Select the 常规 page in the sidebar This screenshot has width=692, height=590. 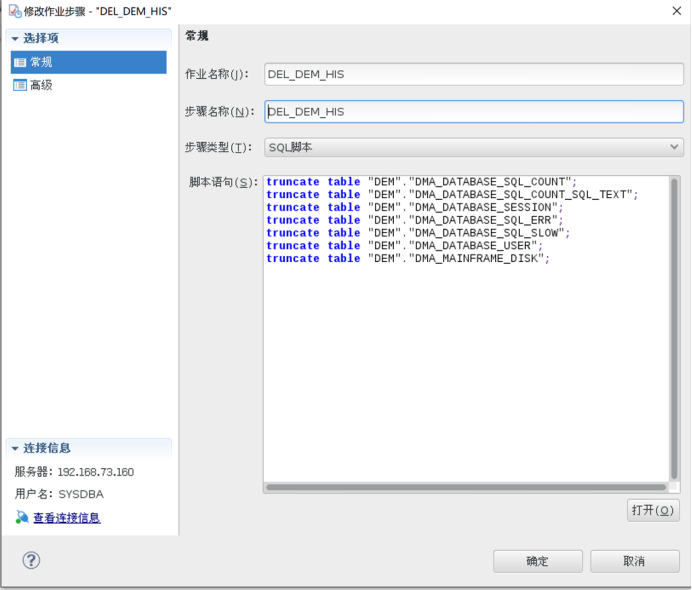coord(40,62)
